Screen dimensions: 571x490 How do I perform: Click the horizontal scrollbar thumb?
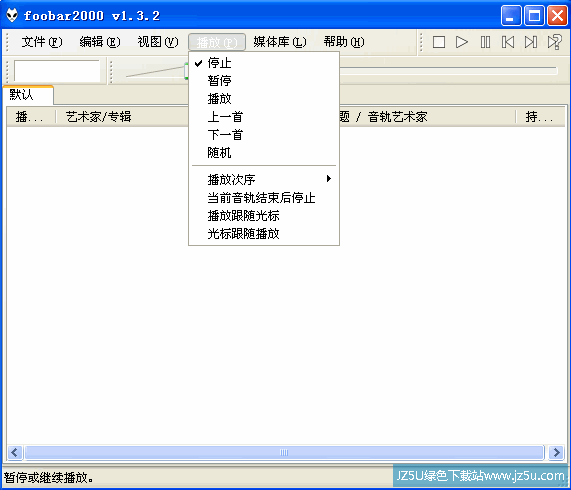pyautogui.click(x=284, y=453)
